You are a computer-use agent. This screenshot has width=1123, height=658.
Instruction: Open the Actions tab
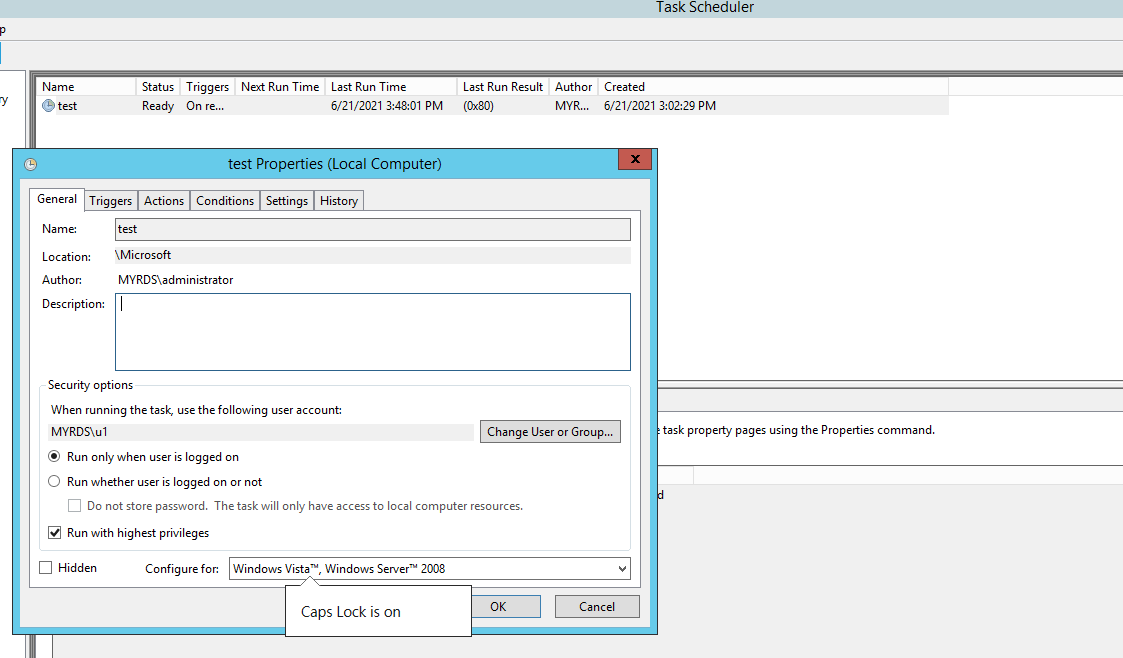pyautogui.click(x=163, y=200)
